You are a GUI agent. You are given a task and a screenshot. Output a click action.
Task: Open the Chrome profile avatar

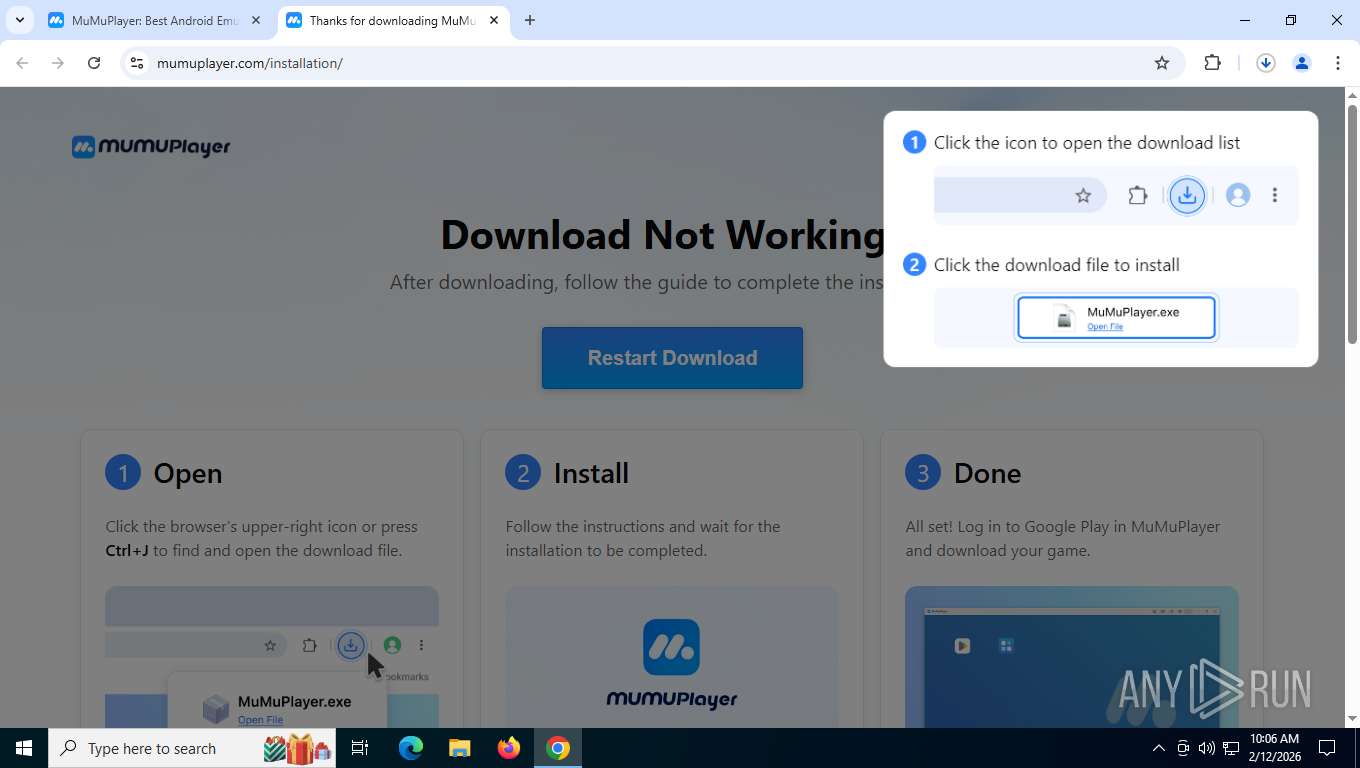(1302, 63)
